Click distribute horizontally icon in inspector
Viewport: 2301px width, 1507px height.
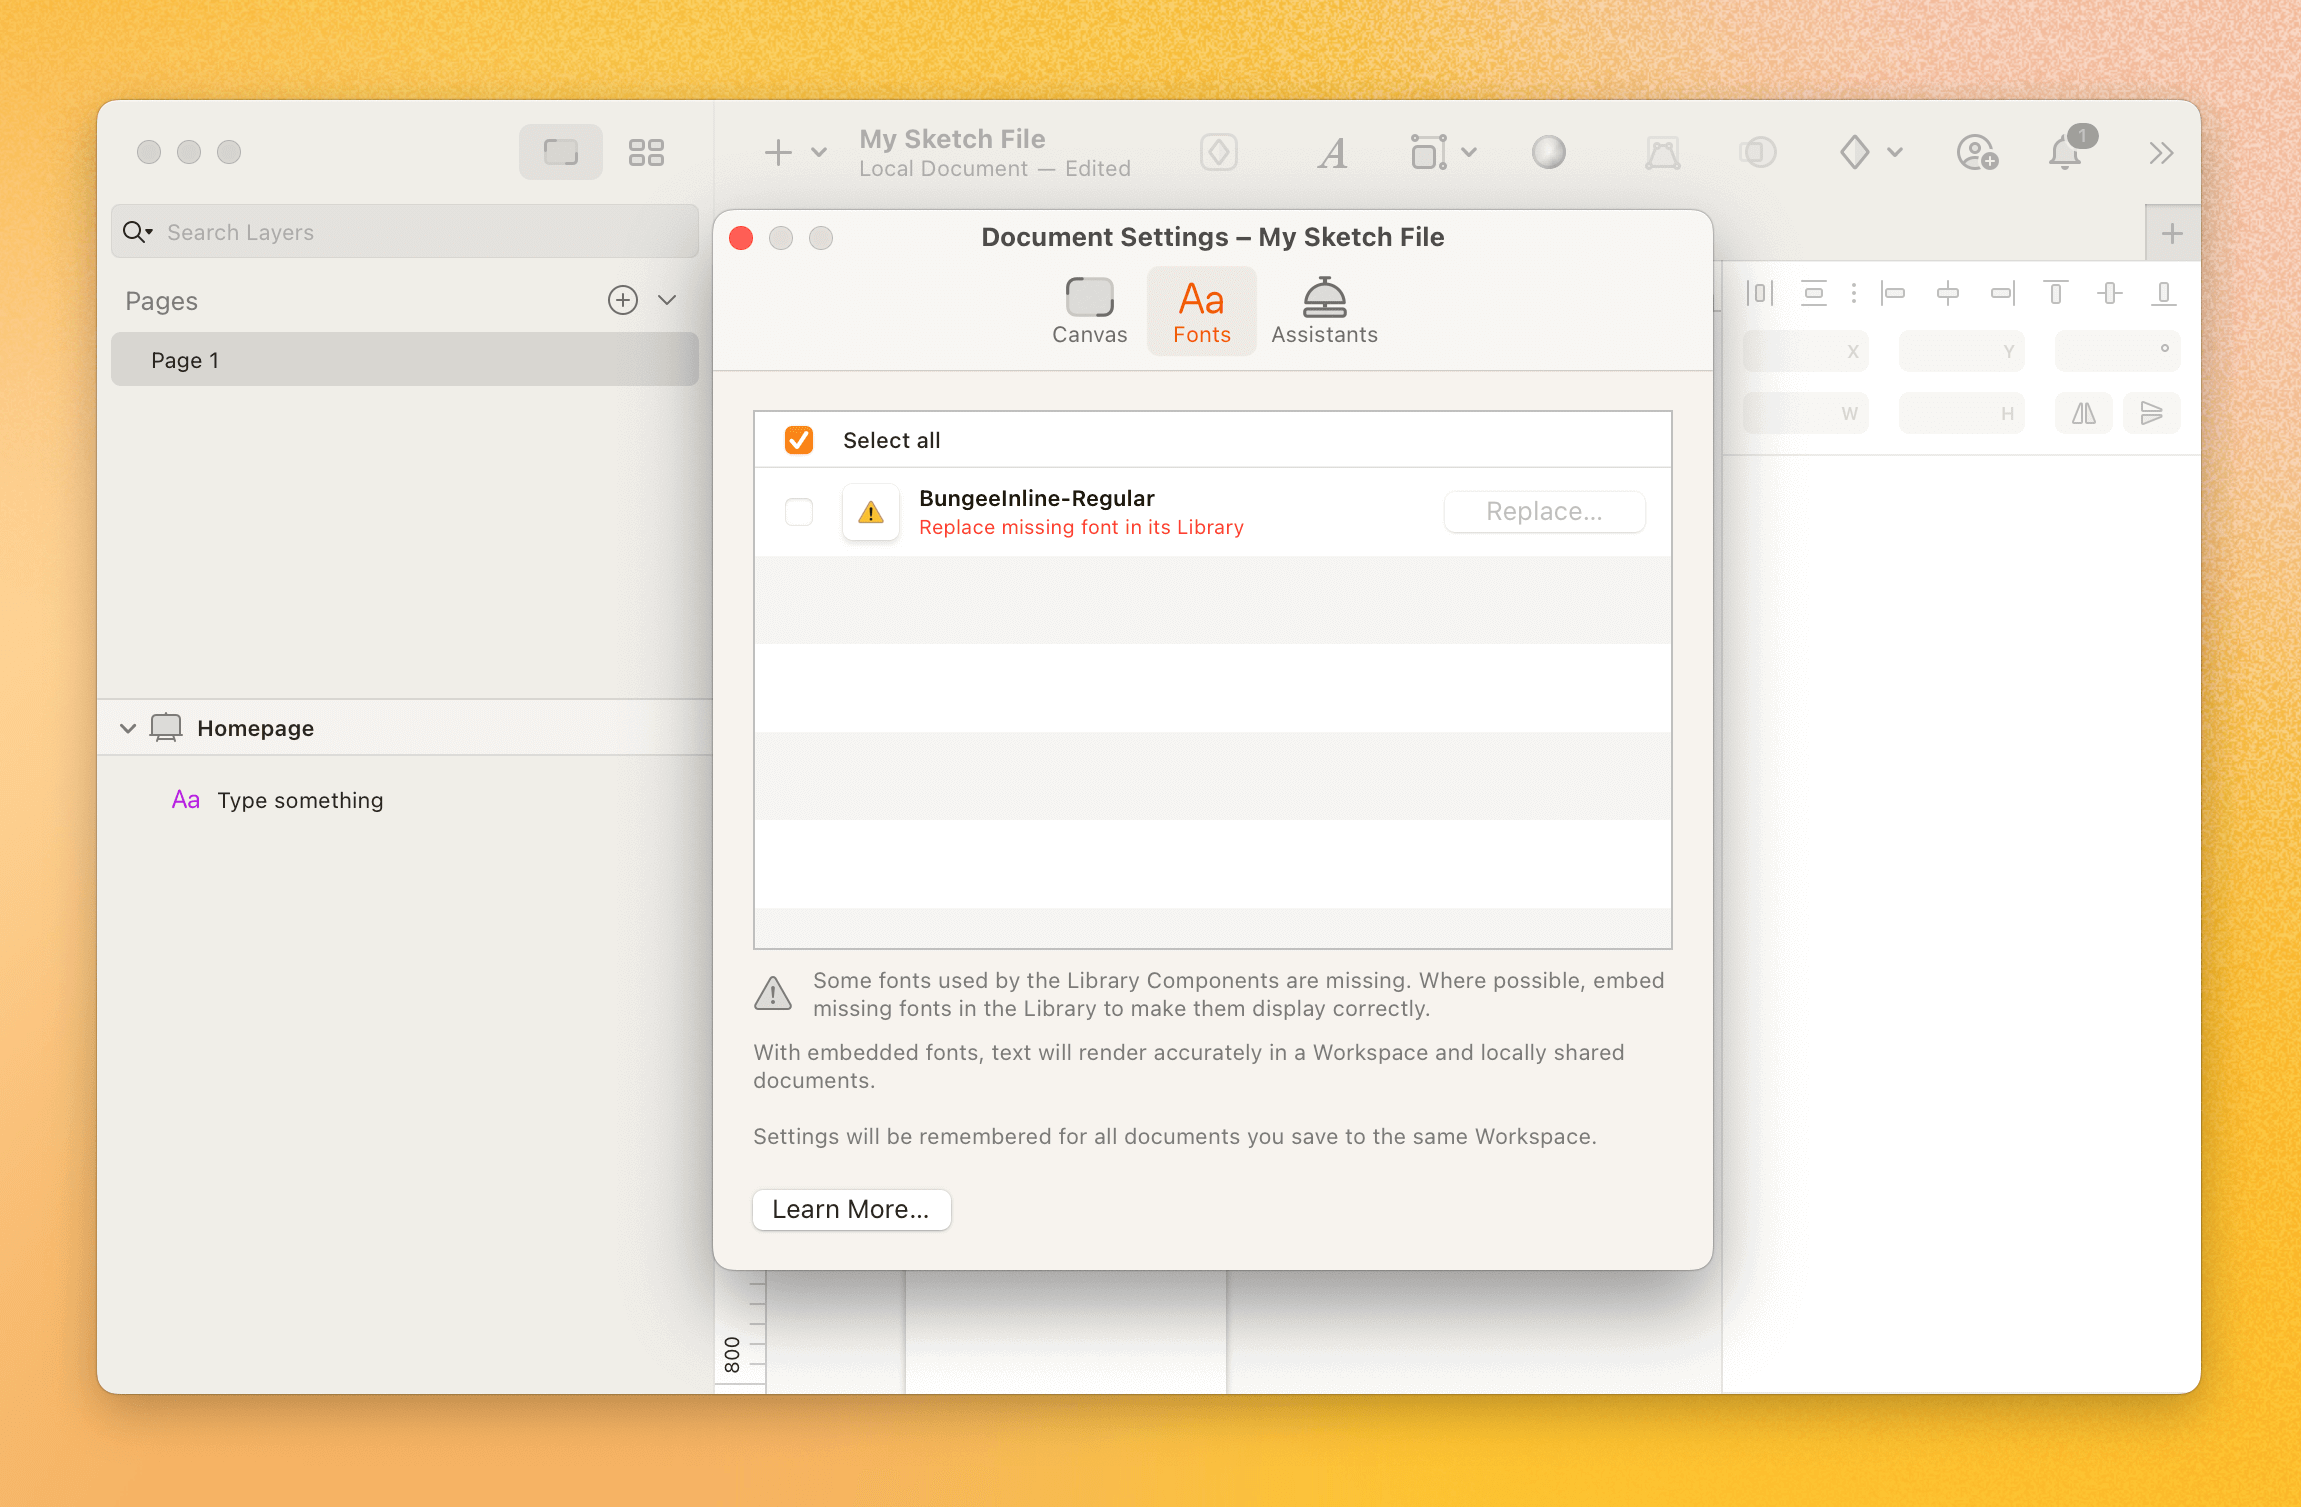tap(1760, 293)
